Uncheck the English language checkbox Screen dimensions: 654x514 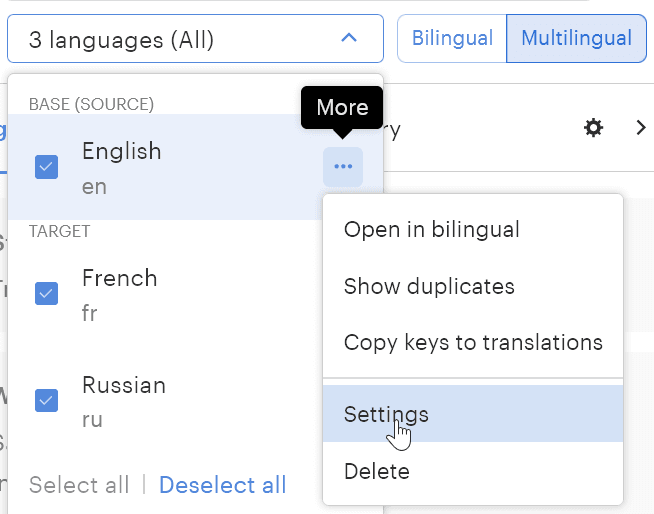coord(46,167)
